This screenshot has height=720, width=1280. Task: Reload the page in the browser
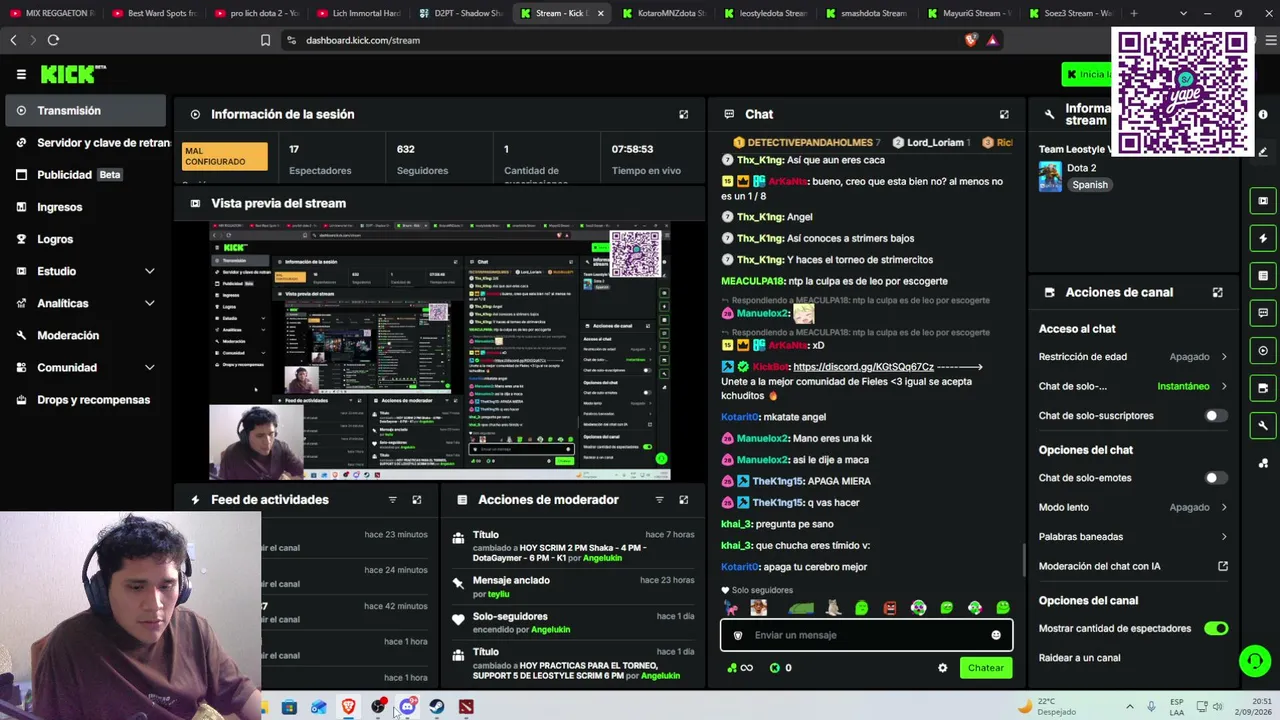pos(53,40)
